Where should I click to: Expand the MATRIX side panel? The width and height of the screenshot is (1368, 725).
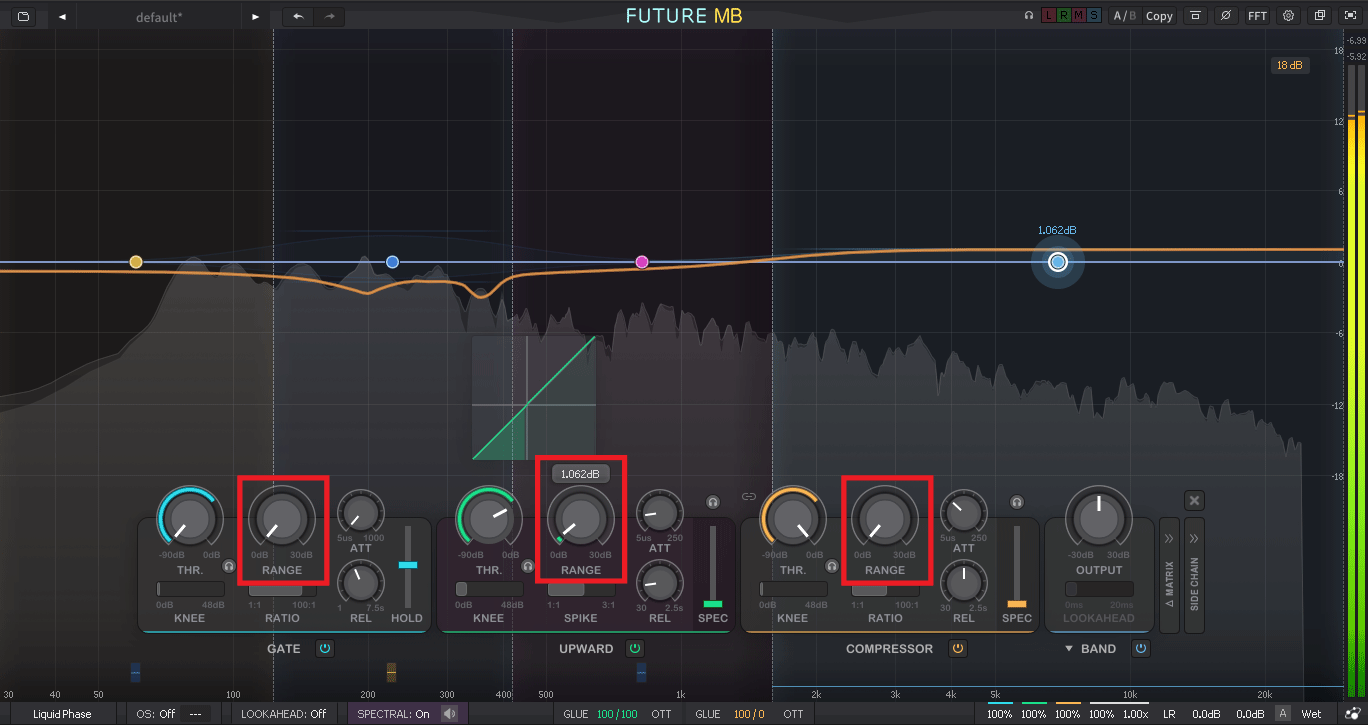pos(1168,575)
